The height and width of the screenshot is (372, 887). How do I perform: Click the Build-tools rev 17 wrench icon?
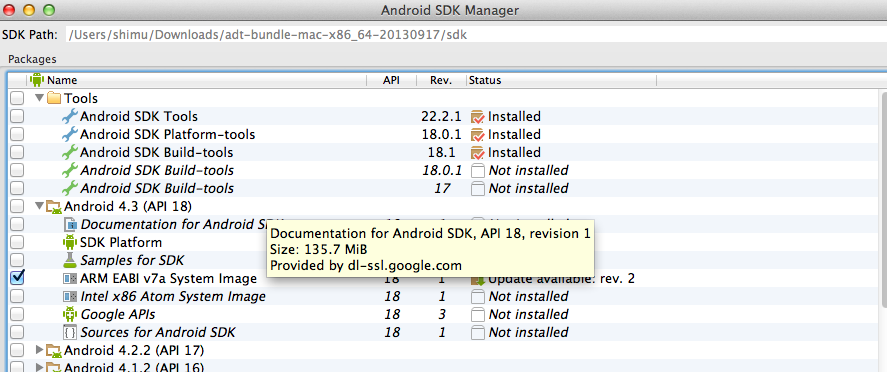pyautogui.click(x=70, y=188)
